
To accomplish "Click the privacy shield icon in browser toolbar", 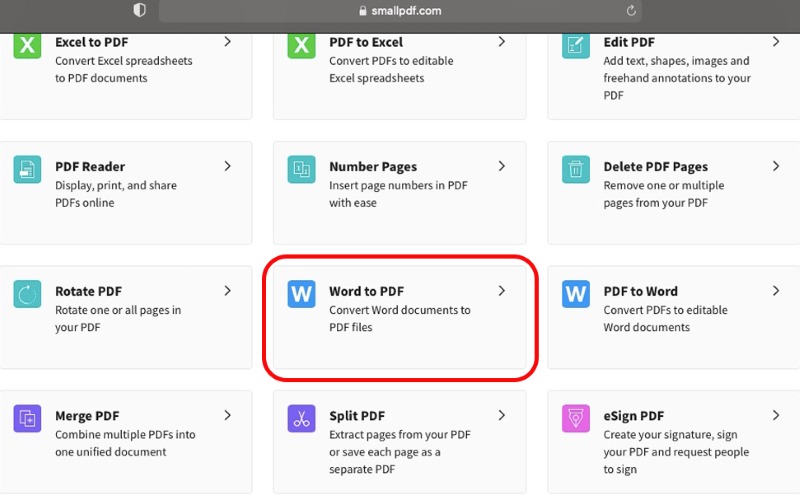I will (139, 10).
